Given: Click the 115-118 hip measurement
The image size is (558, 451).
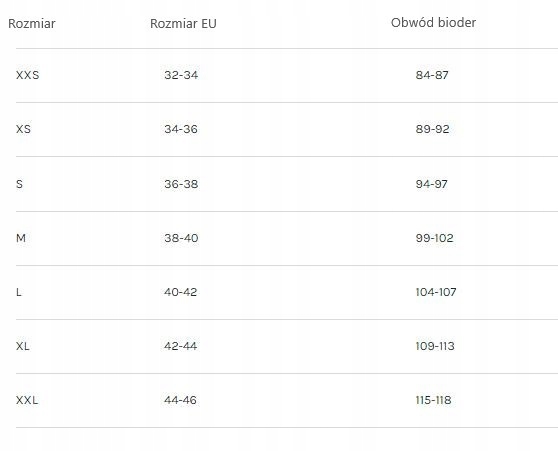Looking at the screenshot, I should pos(433,400).
